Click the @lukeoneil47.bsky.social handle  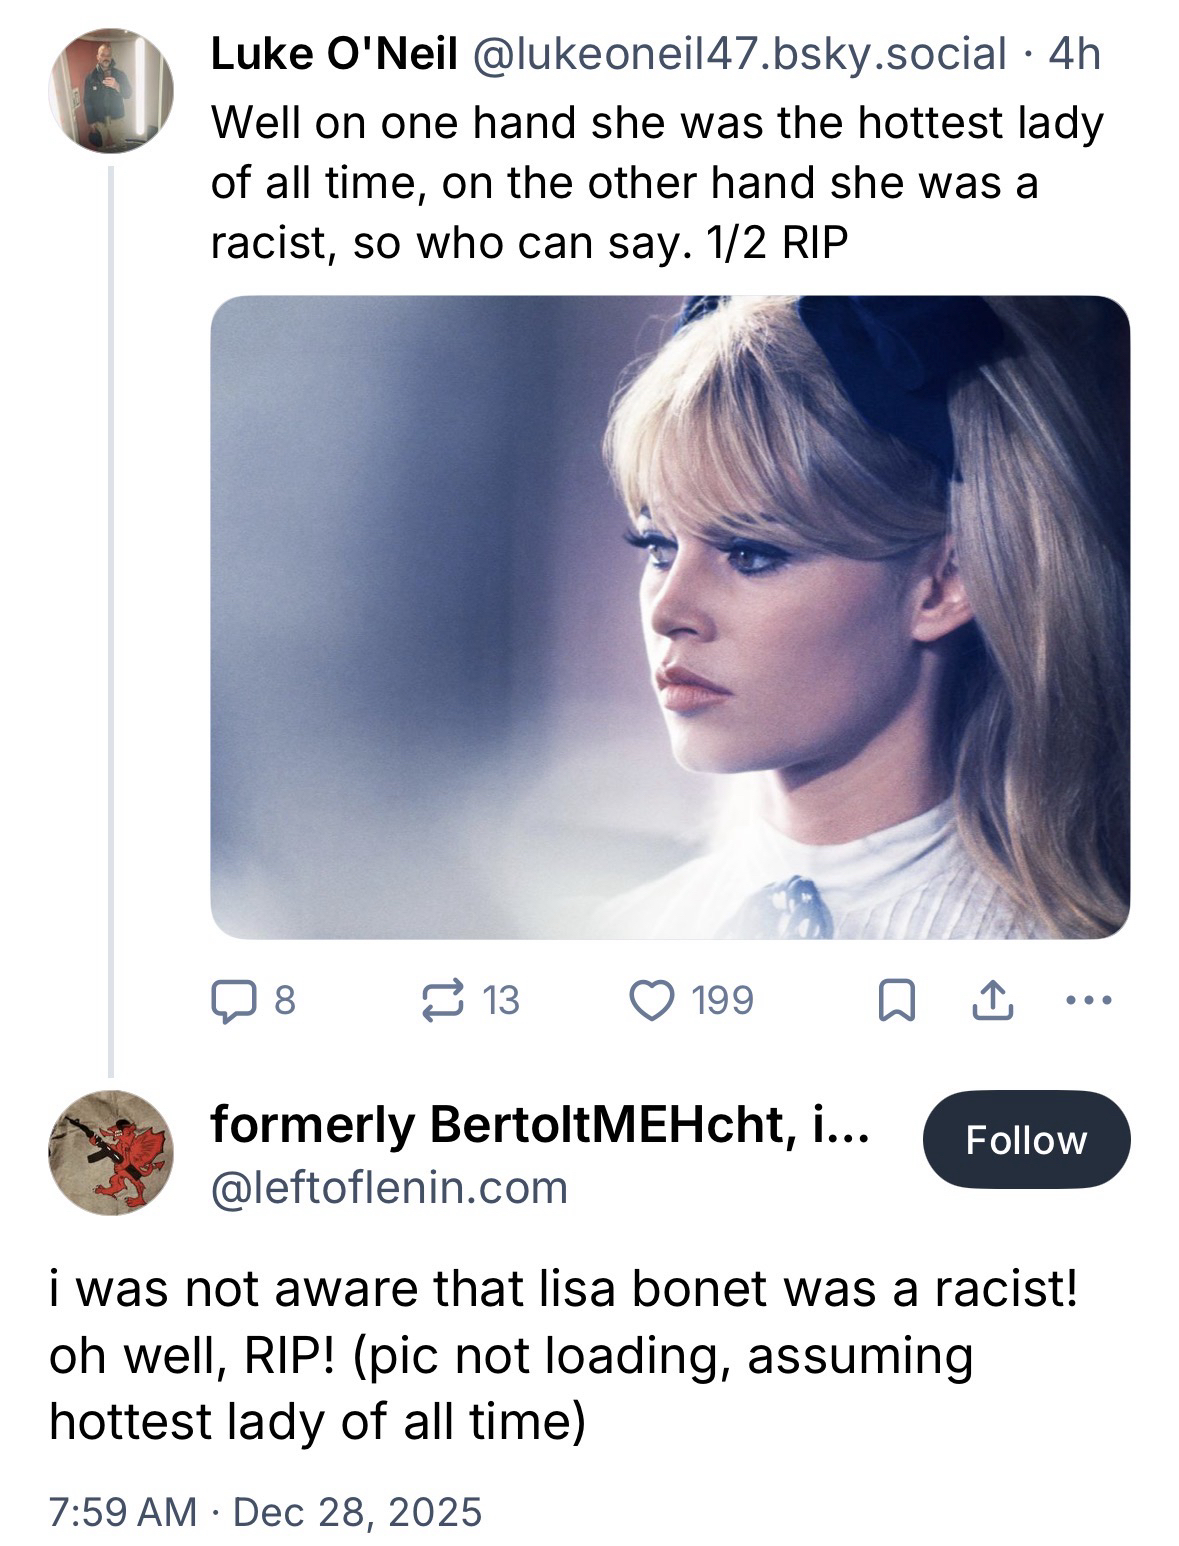pyautogui.click(x=738, y=55)
